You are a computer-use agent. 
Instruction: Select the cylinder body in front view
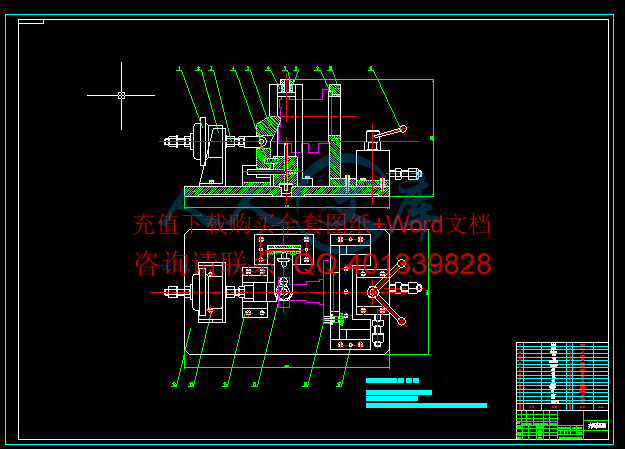[x=373, y=167]
